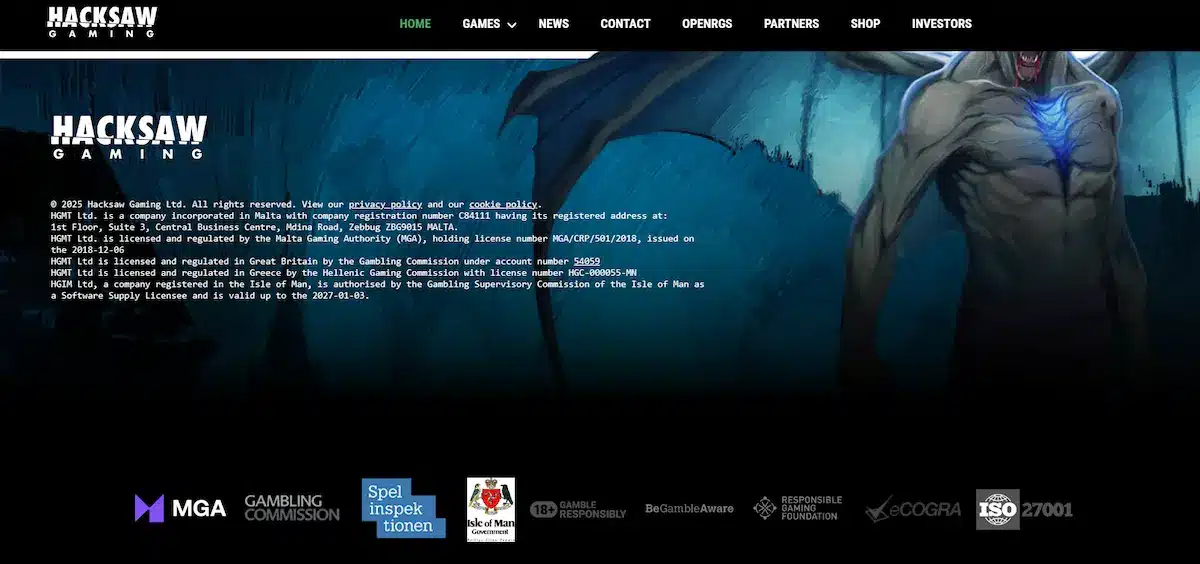Click Gambling Commission account number 54059
The image size is (1200, 564).
click(x=587, y=261)
